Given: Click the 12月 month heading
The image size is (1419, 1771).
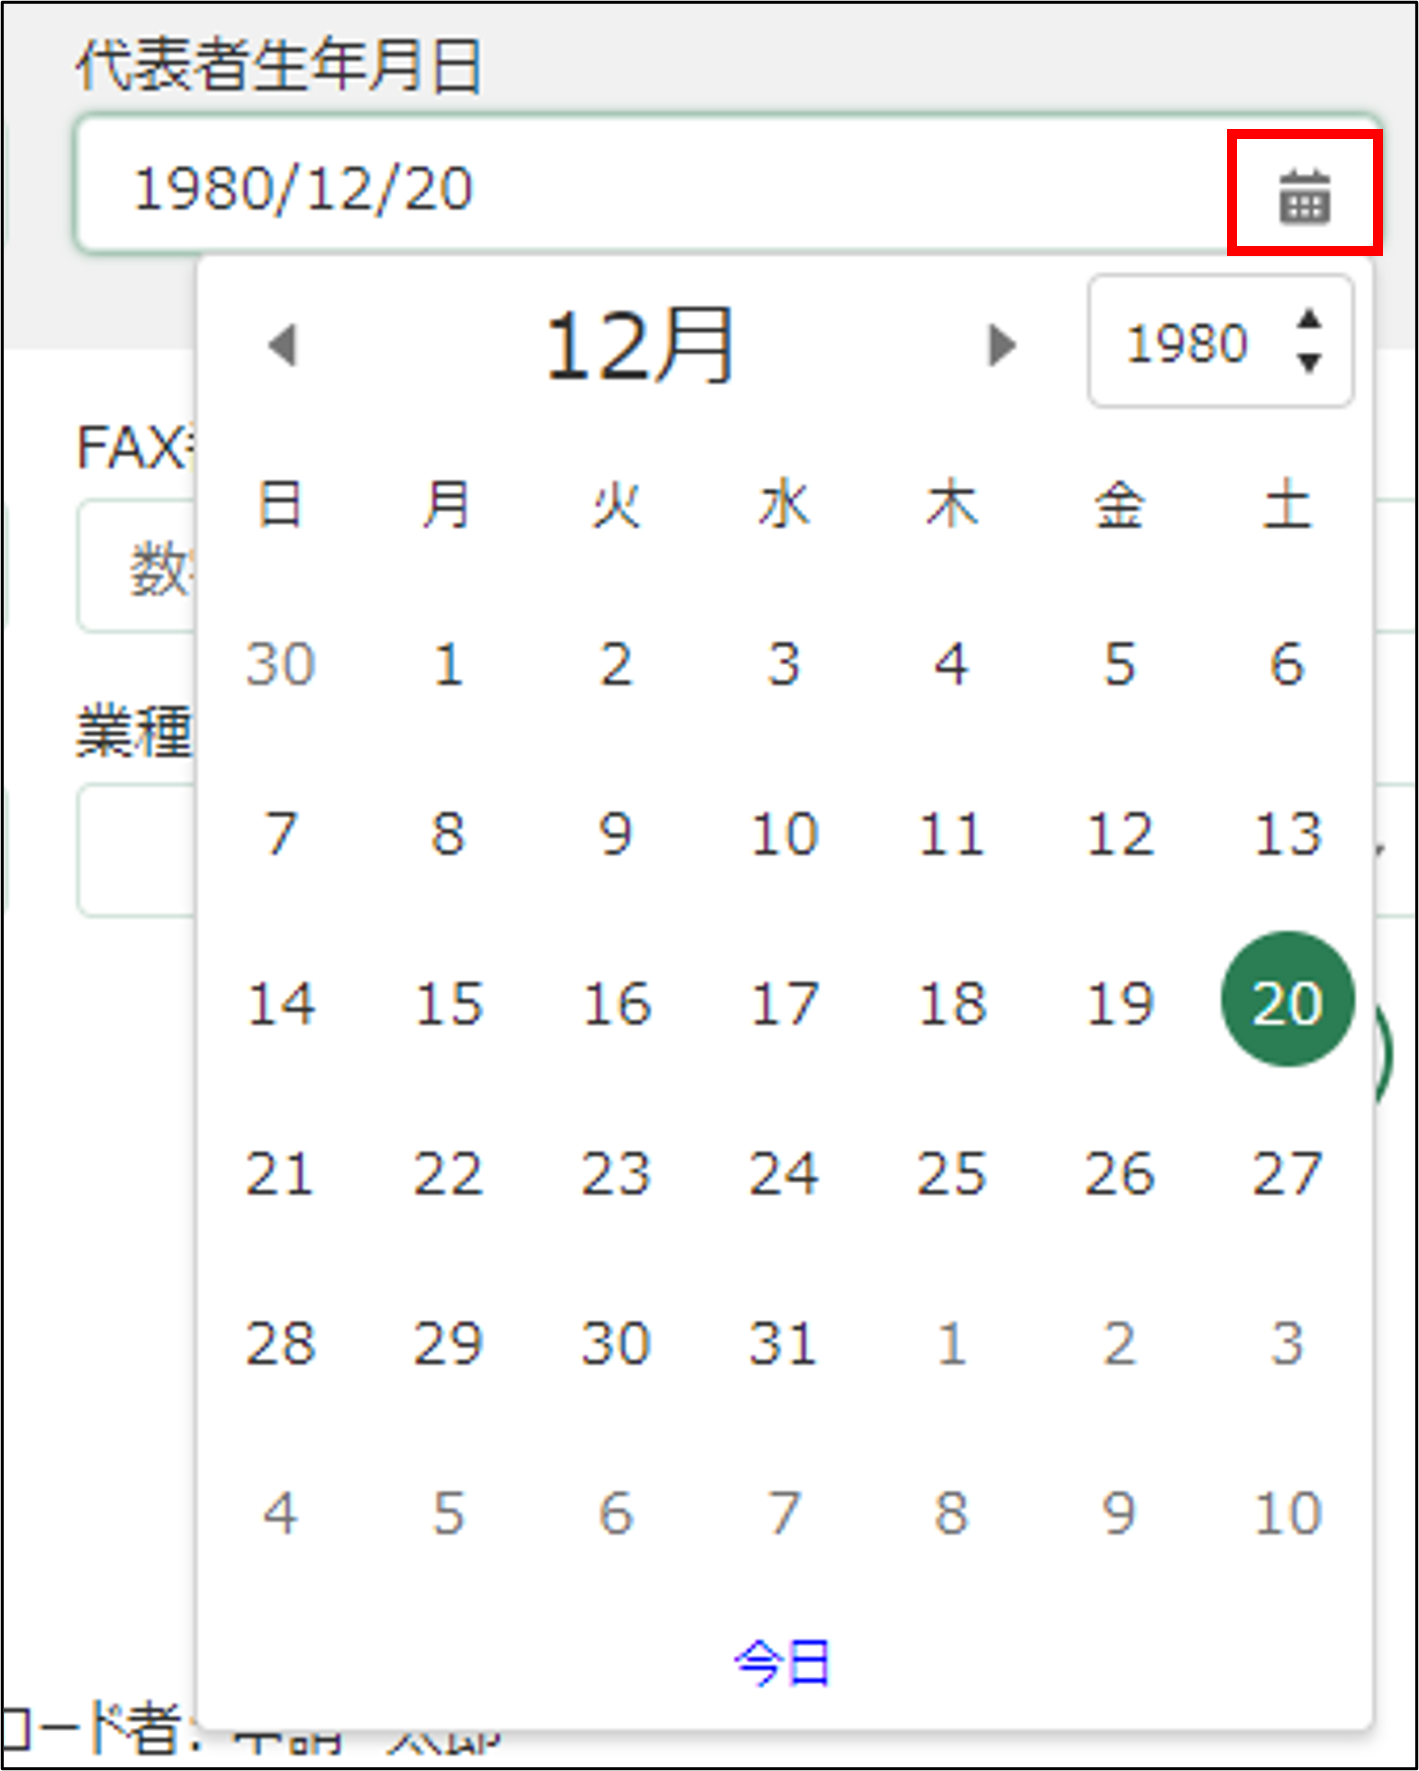Looking at the screenshot, I should [640, 346].
